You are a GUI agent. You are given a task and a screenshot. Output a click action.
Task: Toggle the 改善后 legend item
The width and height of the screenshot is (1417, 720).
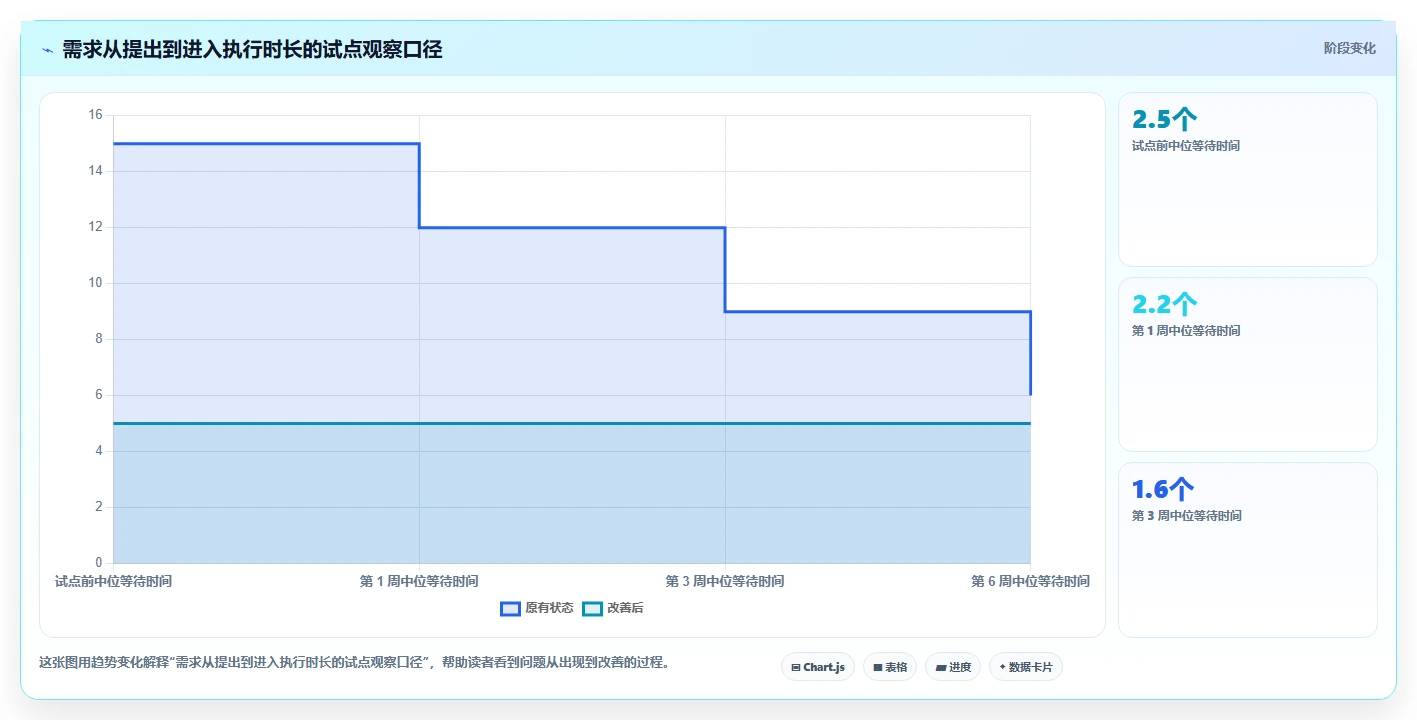[613, 608]
